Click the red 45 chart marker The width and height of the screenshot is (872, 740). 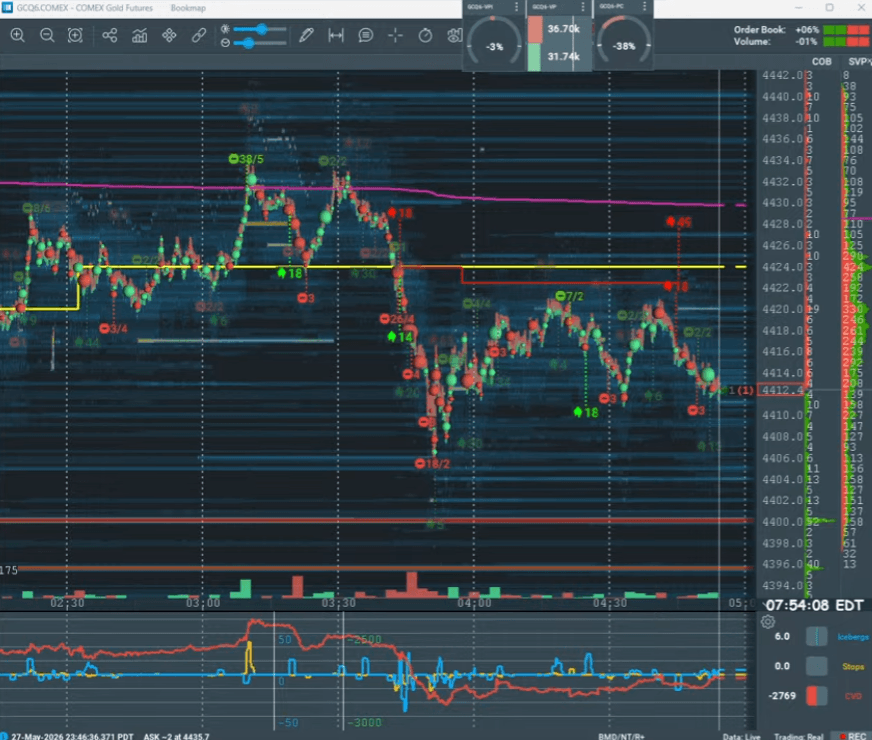[x=679, y=222]
